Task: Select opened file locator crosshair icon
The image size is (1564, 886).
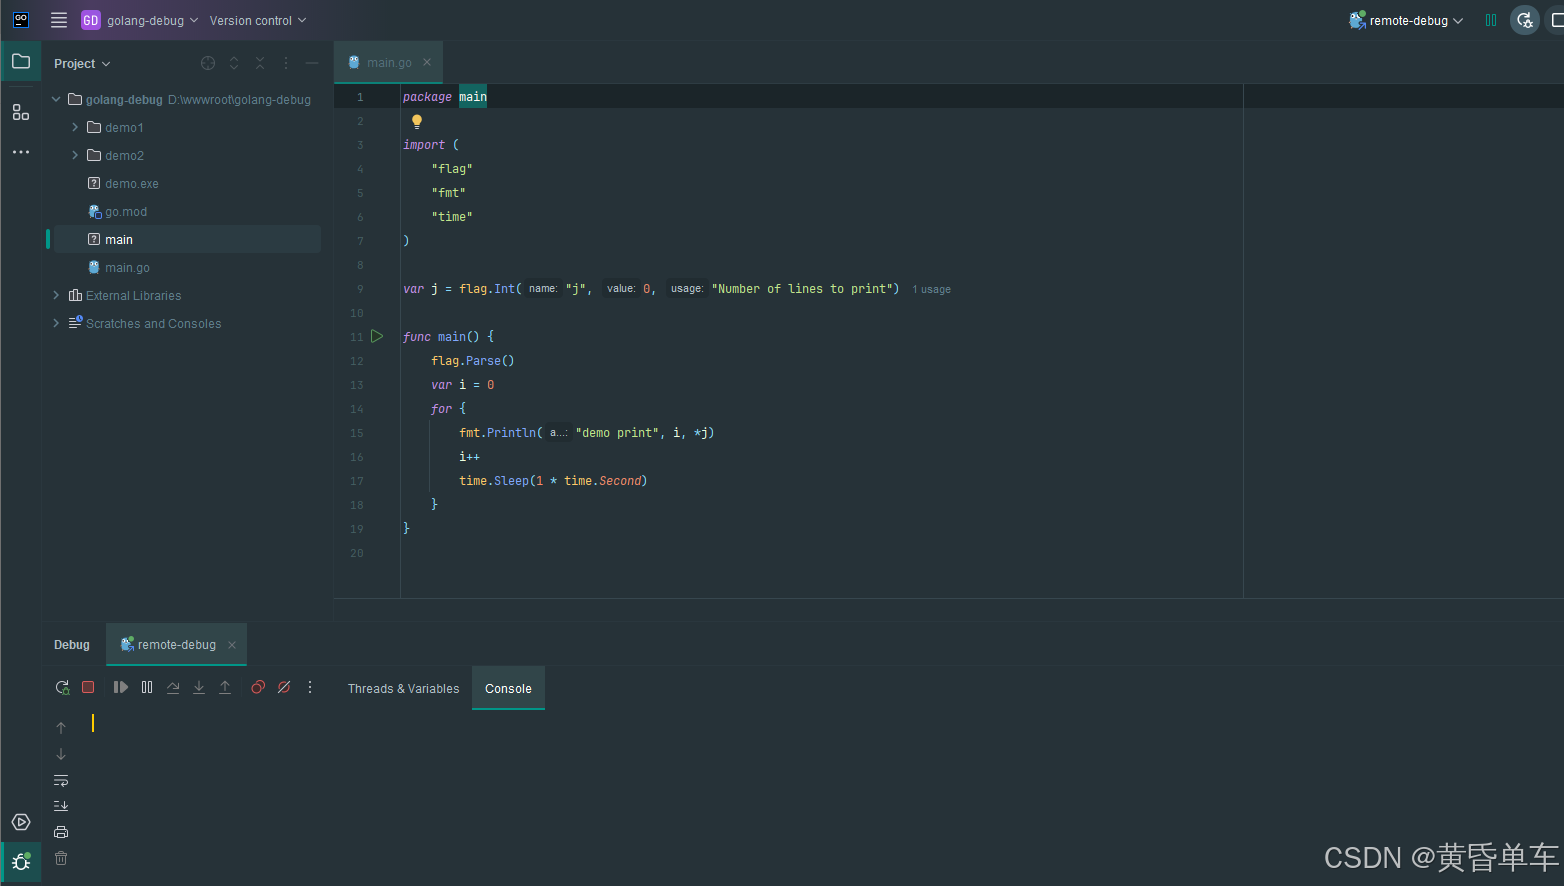Action: 208,63
